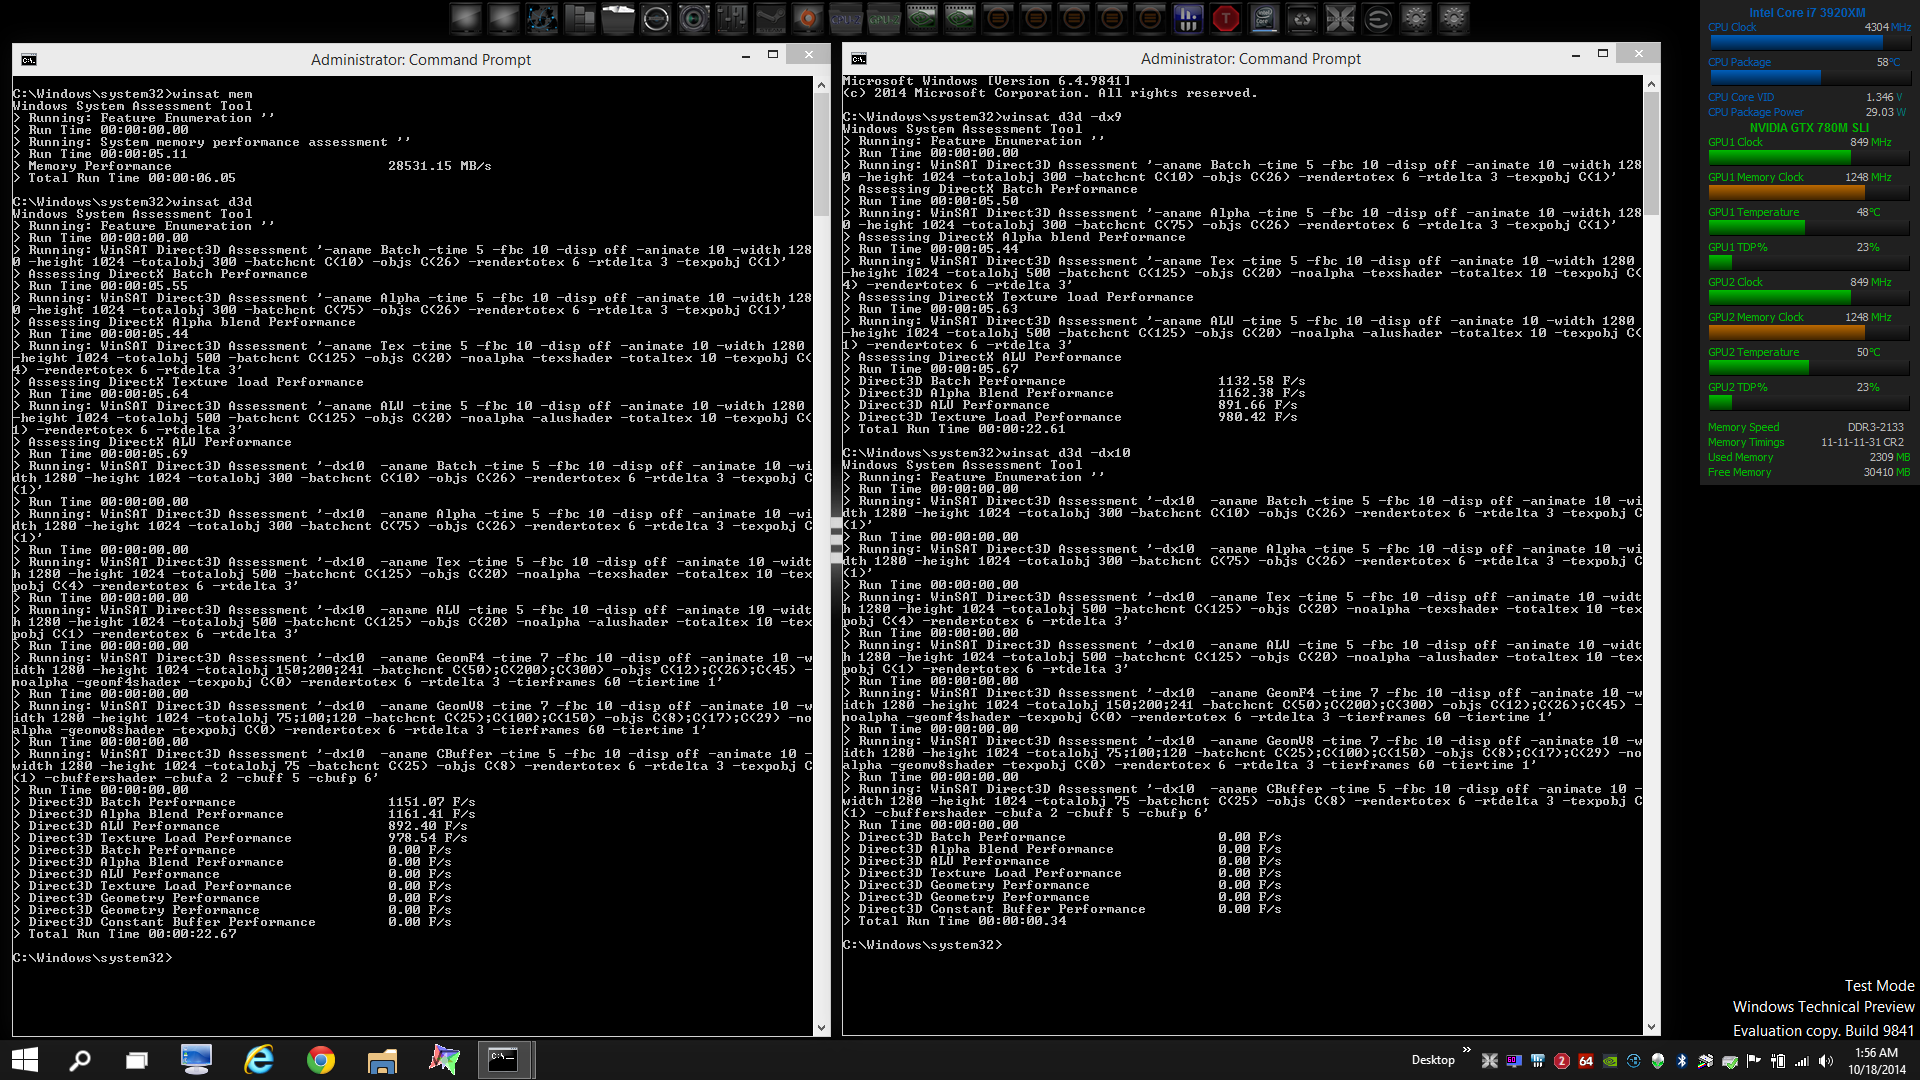Click the Windows Start button
The width and height of the screenshot is (1920, 1080).
25,1060
